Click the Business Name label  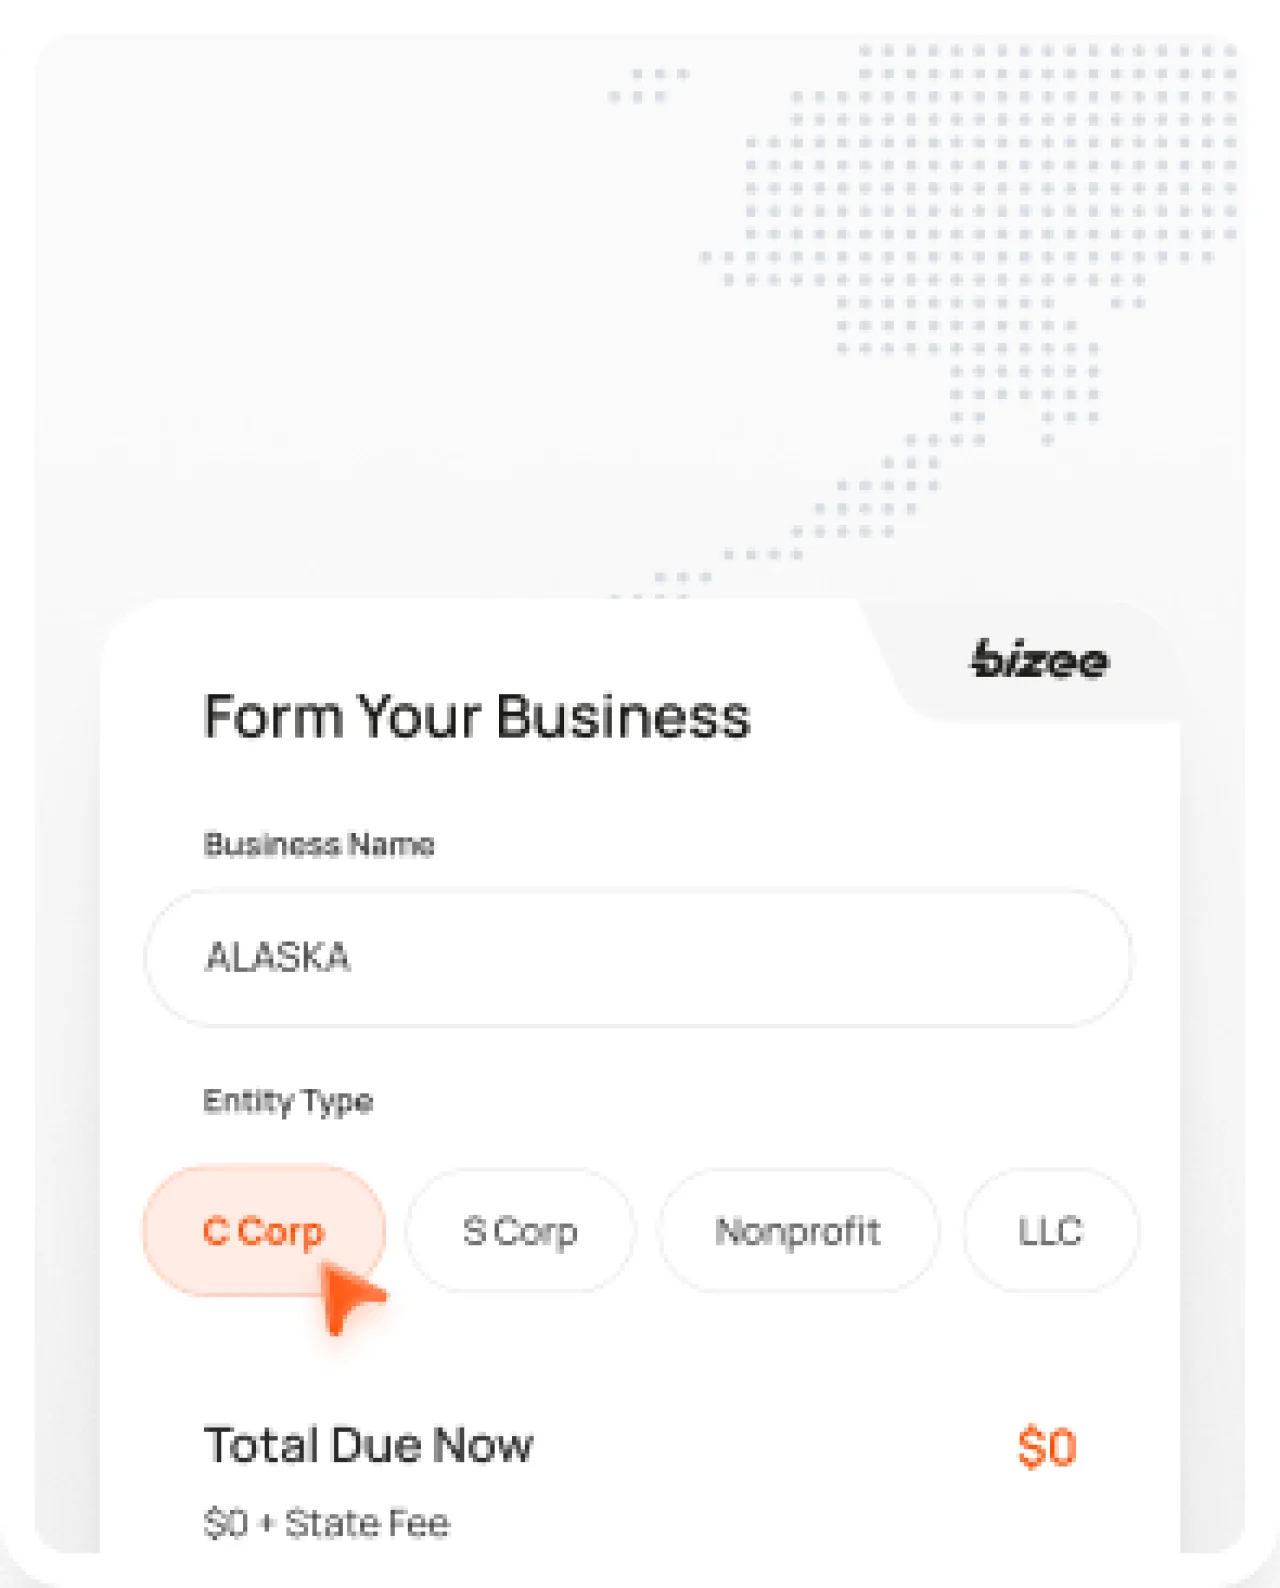pos(318,845)
